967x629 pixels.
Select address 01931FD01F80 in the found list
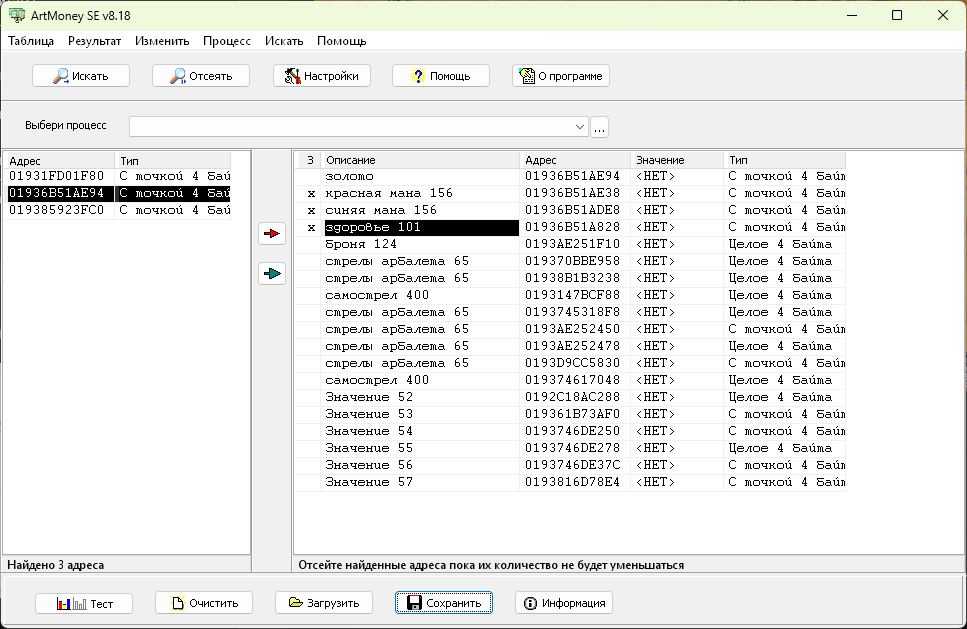click(x=57, y=177)
